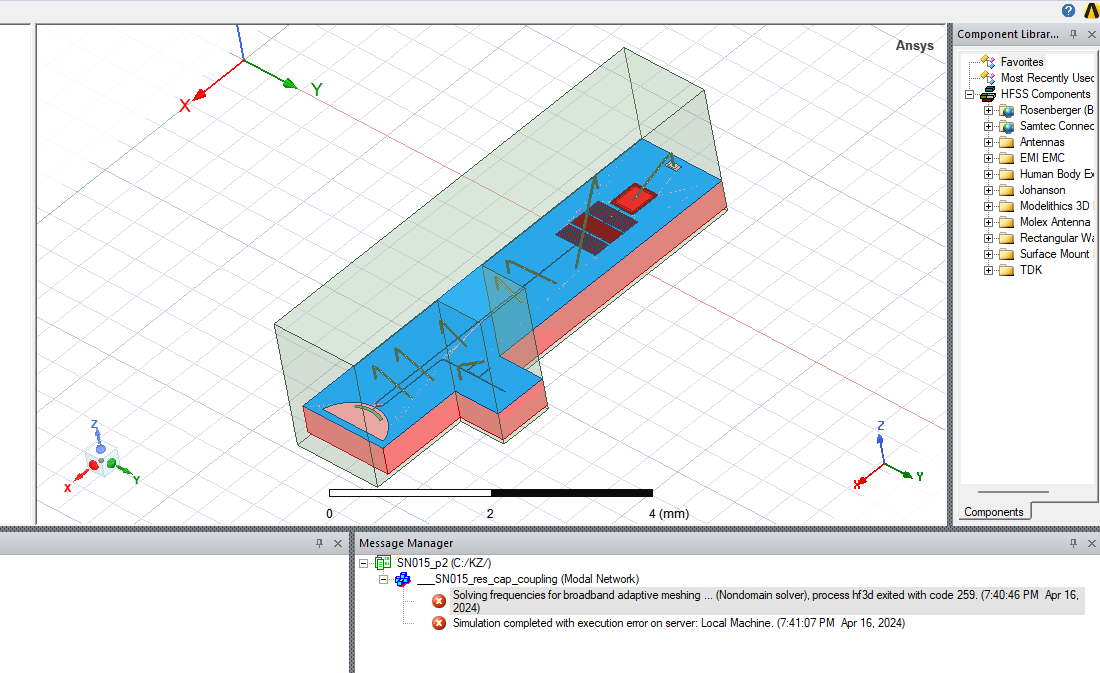Click the orientation cube in the viewport
Screen dimensions: 1100x673
pos(101,462)
